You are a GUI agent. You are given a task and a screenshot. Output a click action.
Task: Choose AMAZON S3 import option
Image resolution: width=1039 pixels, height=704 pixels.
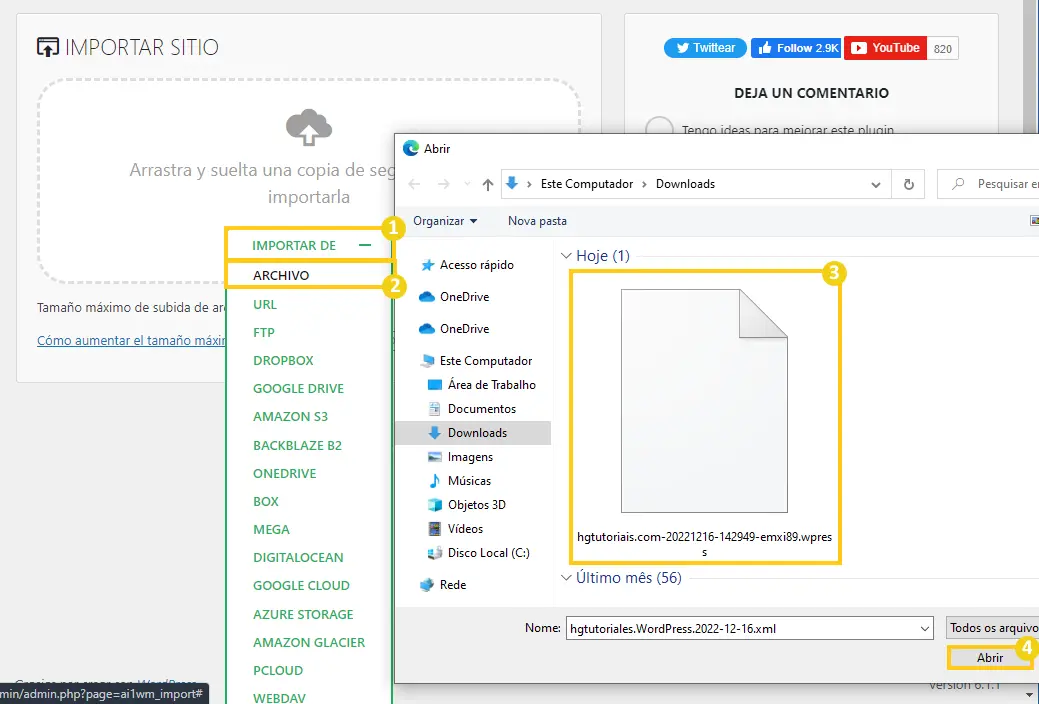(290, 416)
